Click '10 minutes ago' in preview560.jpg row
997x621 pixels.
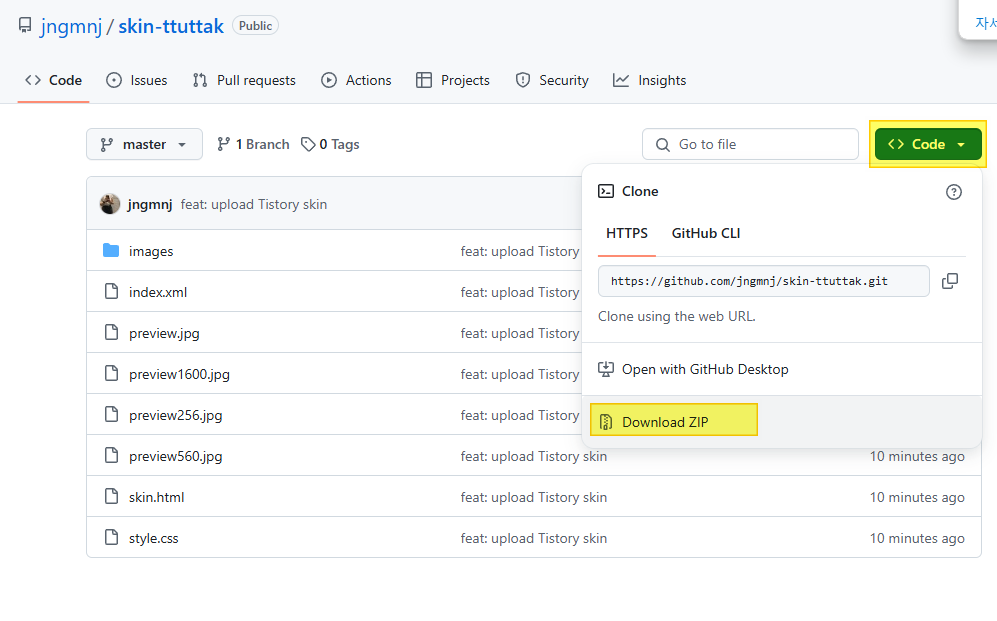tap(917, 456)
